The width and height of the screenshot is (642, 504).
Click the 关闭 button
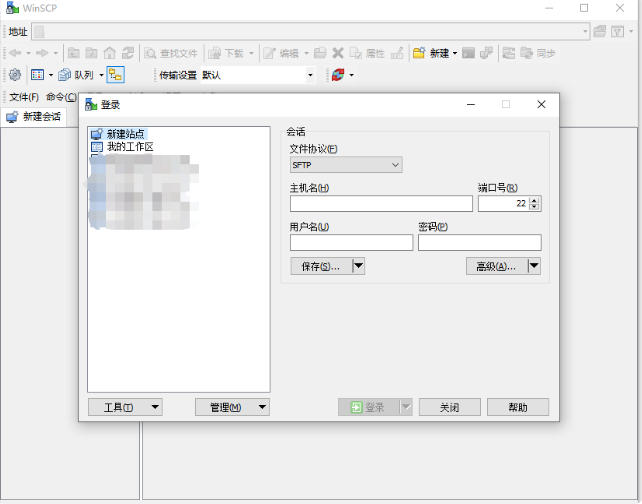click(x=450, y=407)
